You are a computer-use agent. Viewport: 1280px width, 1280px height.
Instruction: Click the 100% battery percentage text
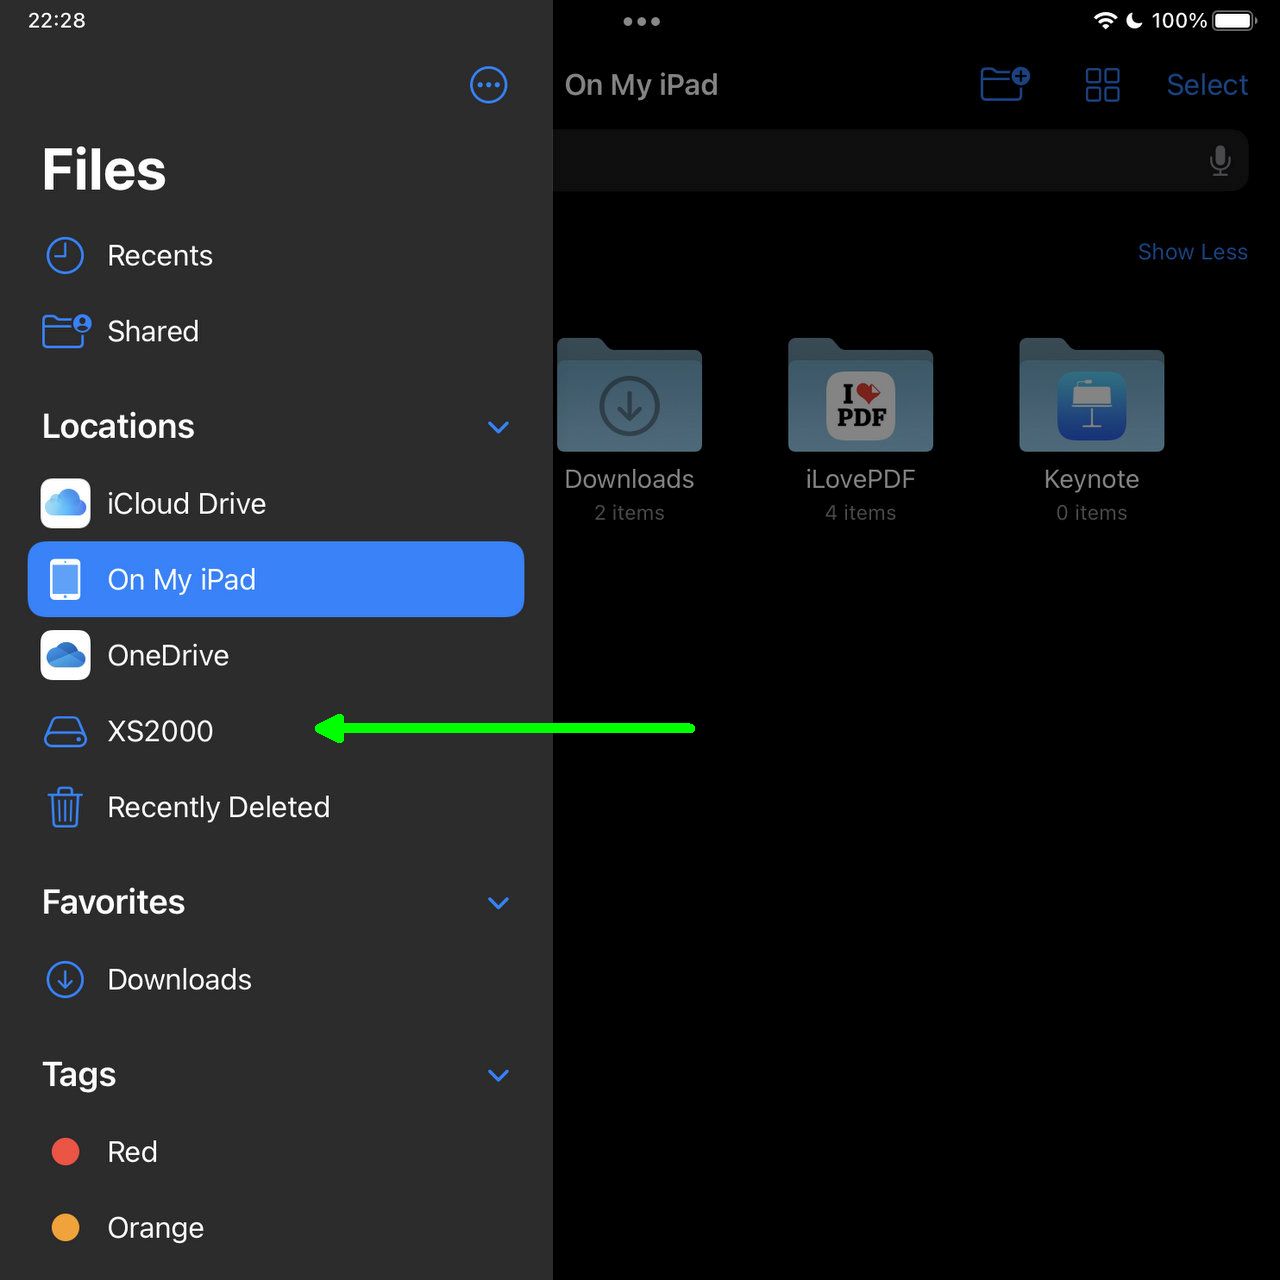tap(1179, 21)
